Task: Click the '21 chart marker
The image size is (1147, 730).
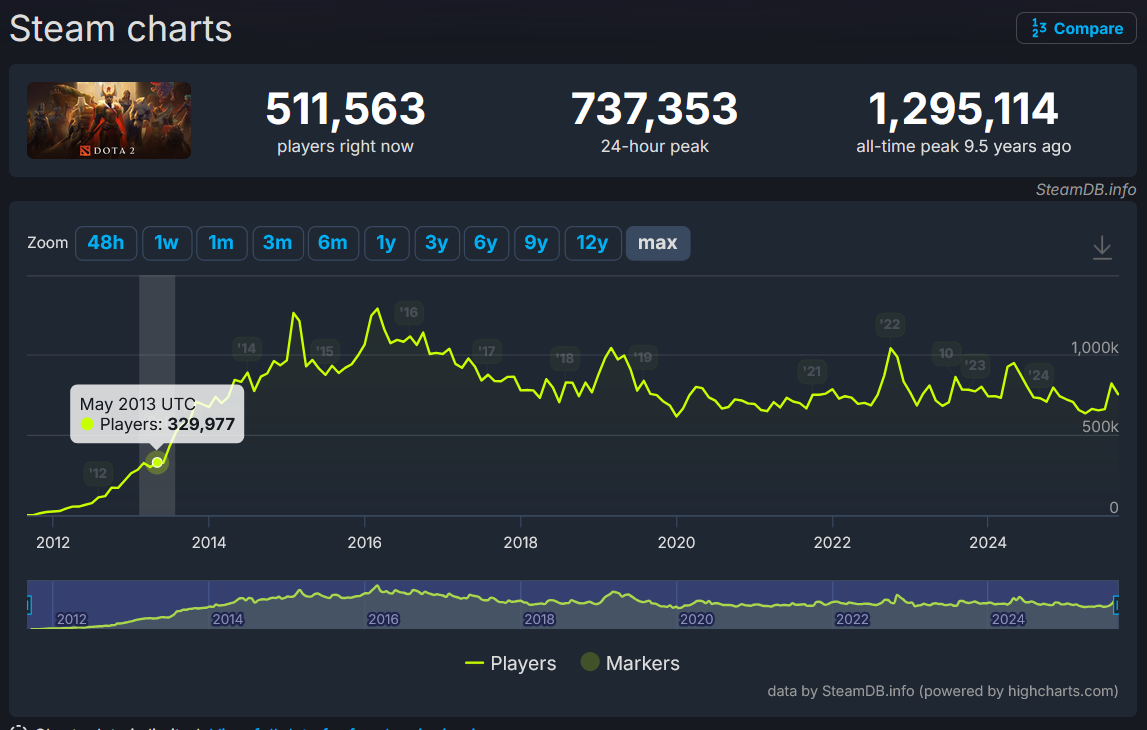Action: click(x=812, y=371)
